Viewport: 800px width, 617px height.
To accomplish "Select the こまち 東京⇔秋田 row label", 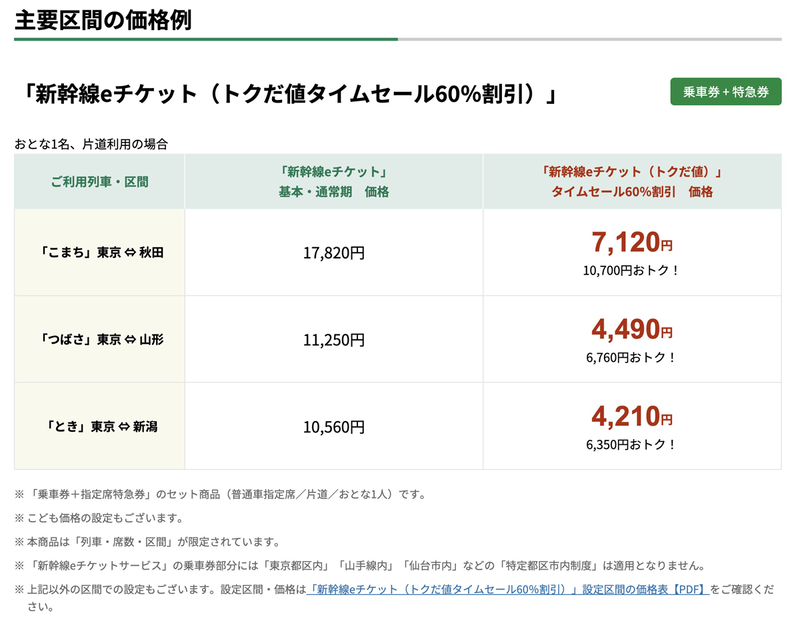I will tap(99, 252).
